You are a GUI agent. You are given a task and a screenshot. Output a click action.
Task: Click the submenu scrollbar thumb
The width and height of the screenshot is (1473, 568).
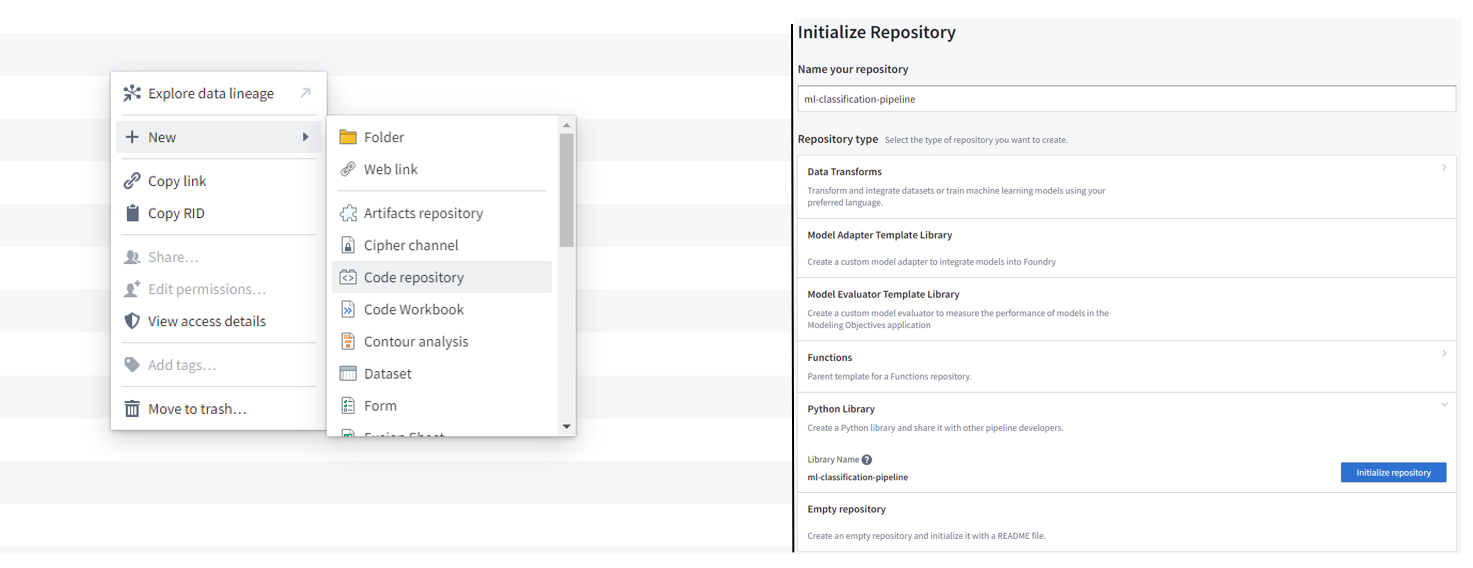tap(567, 190)
